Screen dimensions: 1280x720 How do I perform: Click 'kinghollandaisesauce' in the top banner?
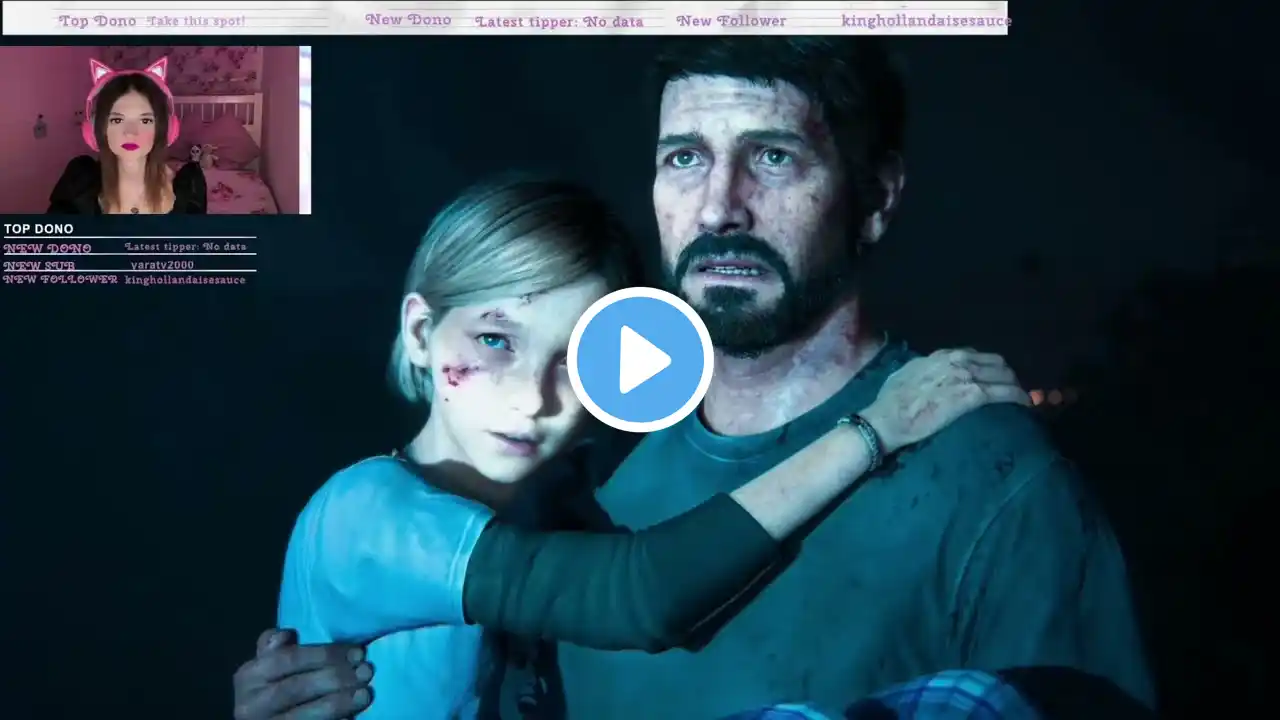click(x=926, y=21)
